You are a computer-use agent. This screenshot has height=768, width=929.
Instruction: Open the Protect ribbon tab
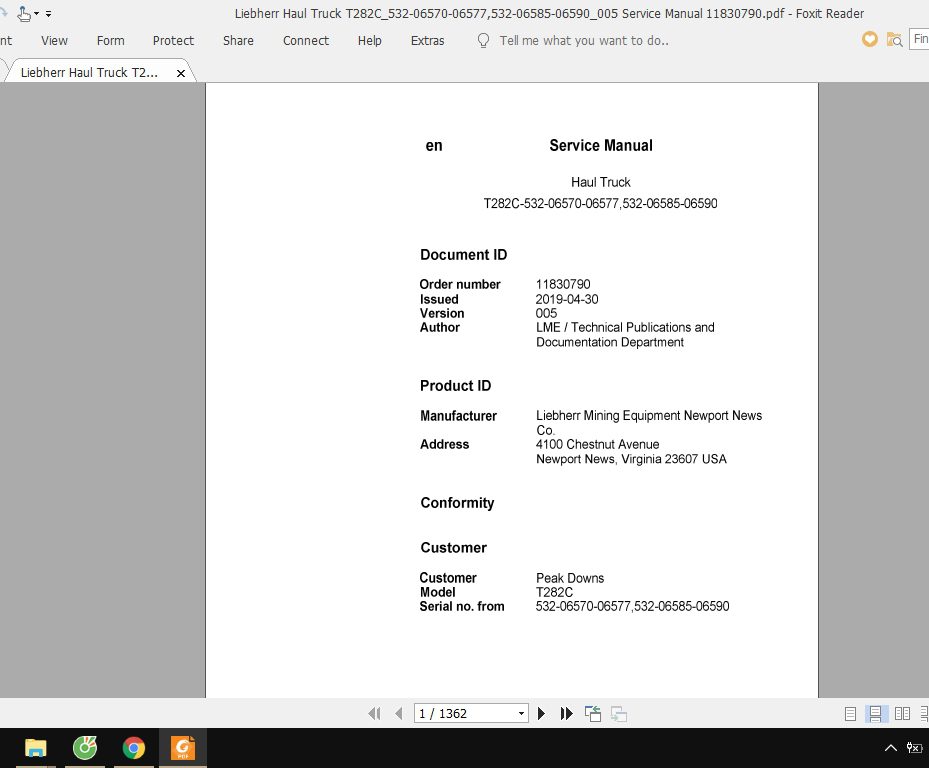tap(173, 40)
